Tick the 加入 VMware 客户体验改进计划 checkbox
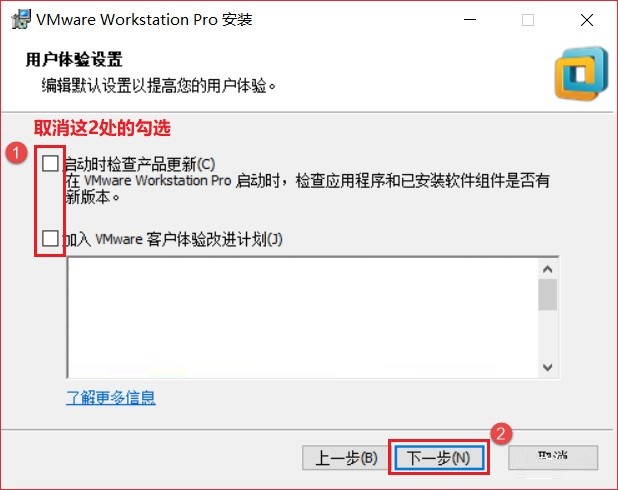Screen dimensions: 618x490 pos(50,238)
